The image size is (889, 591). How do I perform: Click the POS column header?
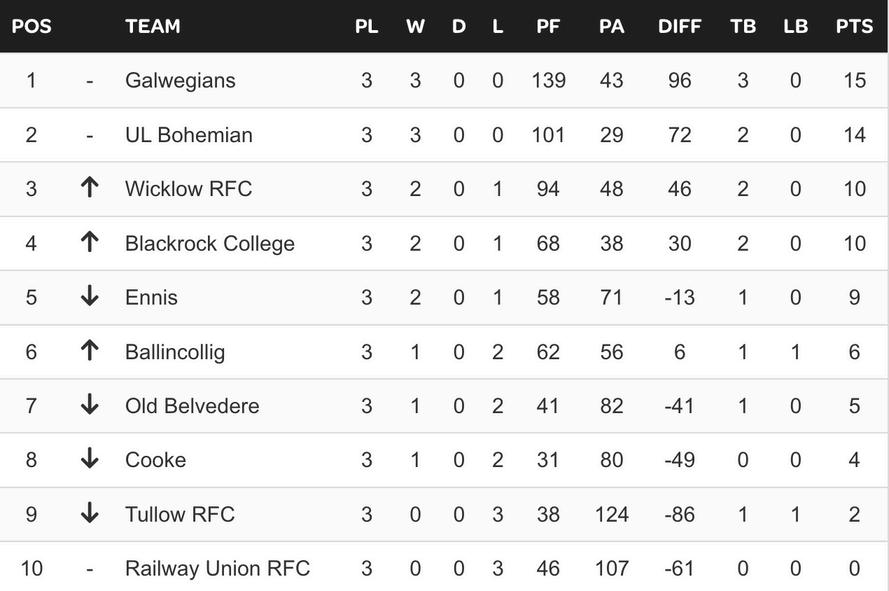[x=31, y=26]
